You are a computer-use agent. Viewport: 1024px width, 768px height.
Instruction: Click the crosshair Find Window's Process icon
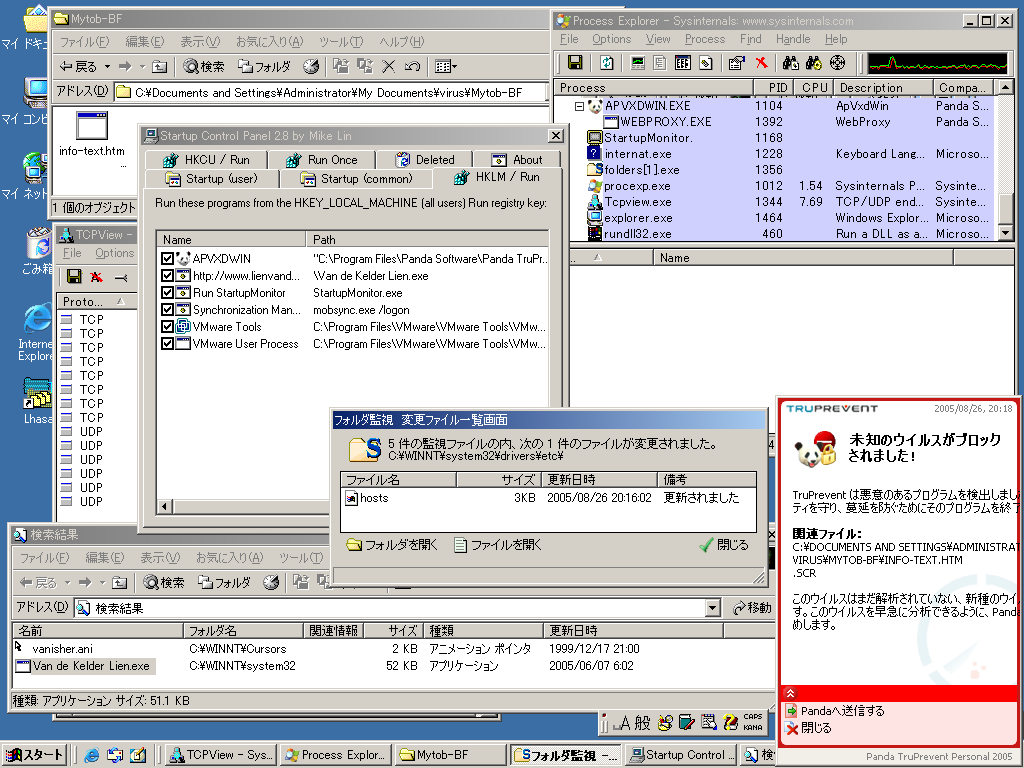pyautogui.click(x=838, y=63)
